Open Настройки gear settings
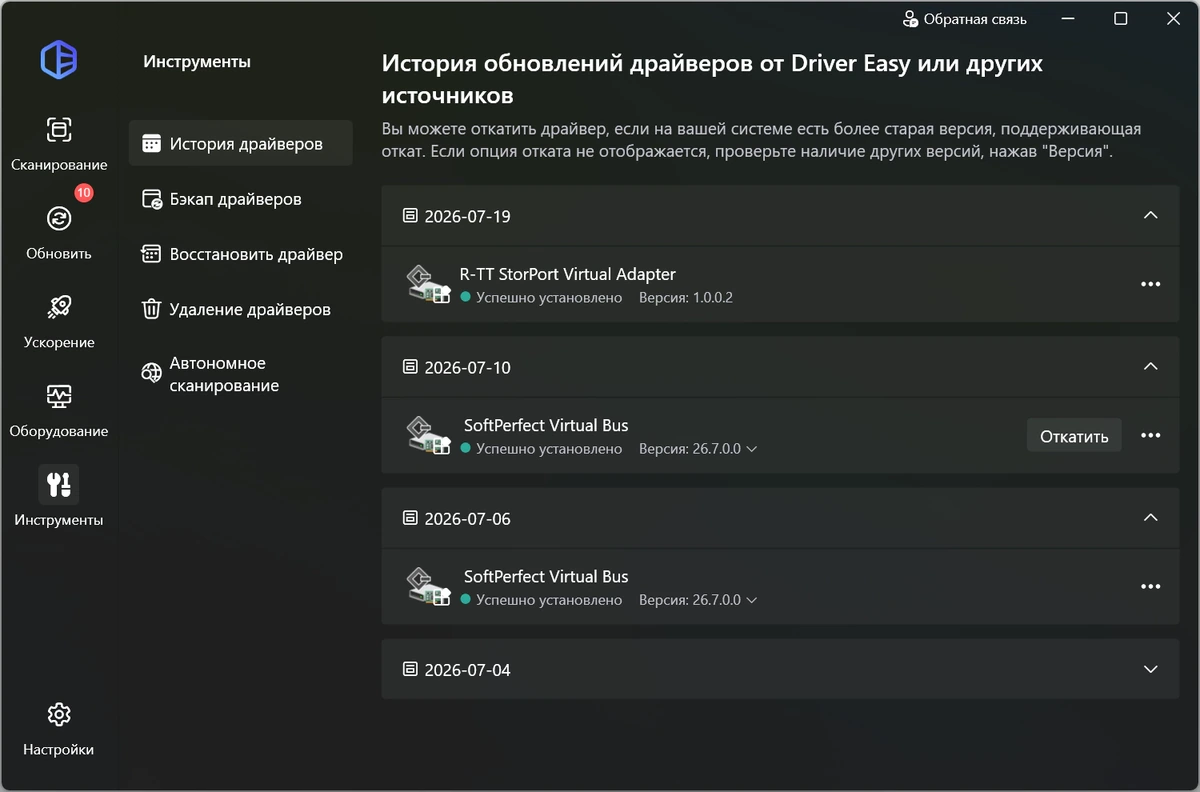The height and width of the screenshot is (792, 1200). click(59, 729)
